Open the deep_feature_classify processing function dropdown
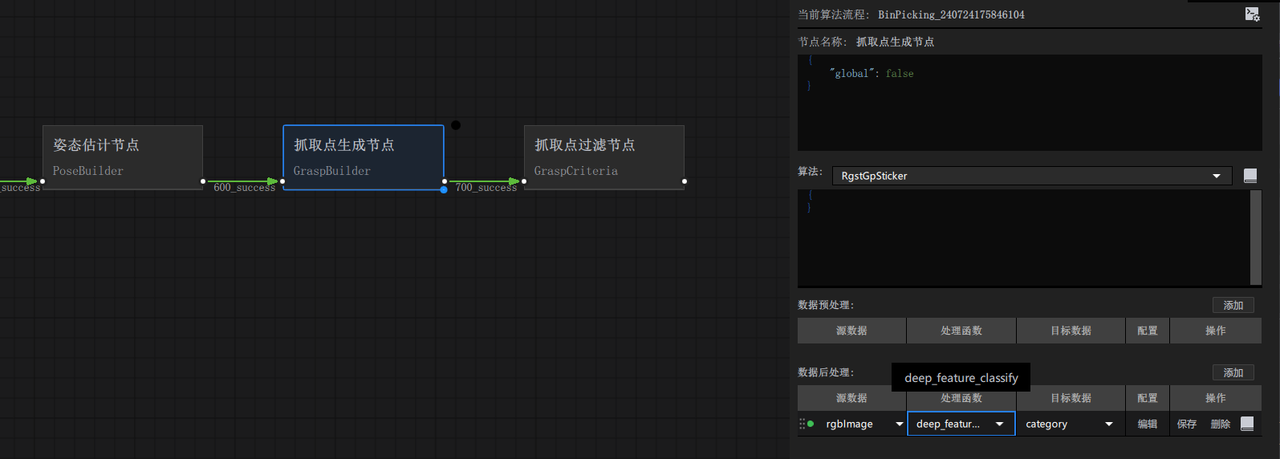1280x459 pixels. [960, 424]
